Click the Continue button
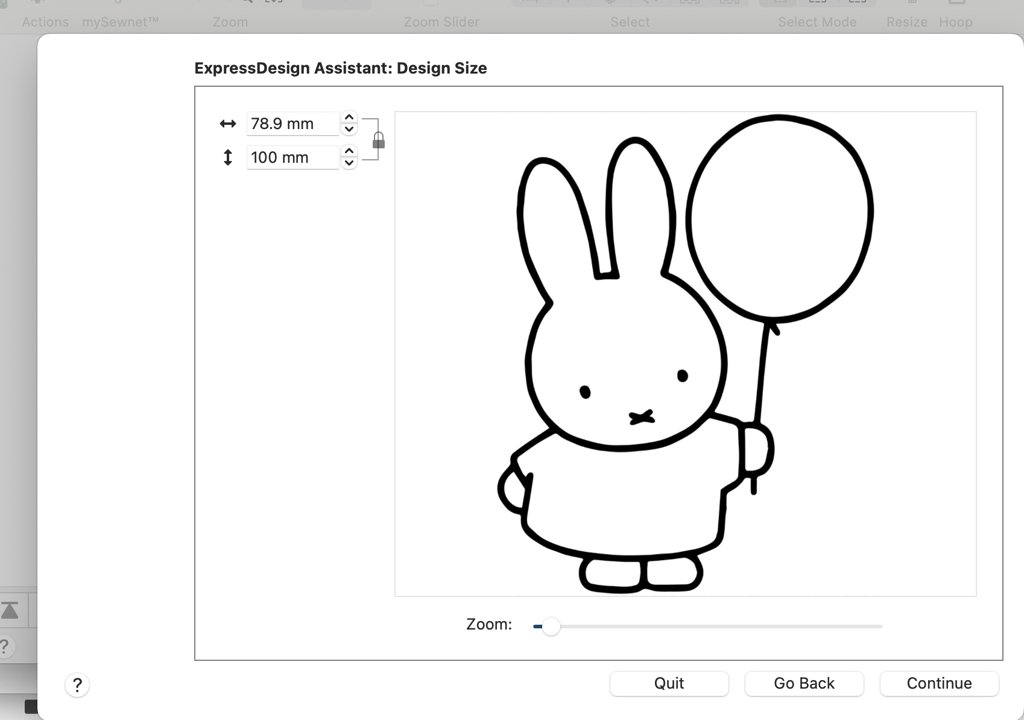Viewport: 1024px width, 720px height. [x=938, y=683]
